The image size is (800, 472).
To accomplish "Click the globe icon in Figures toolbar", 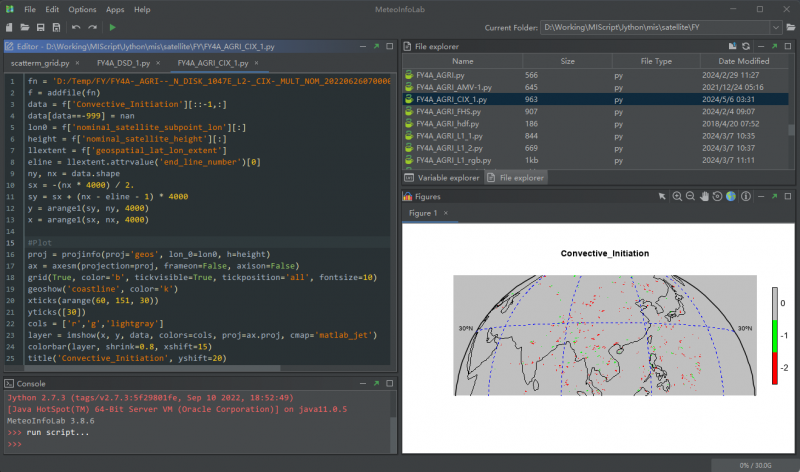I will click(x=731, y=196).
